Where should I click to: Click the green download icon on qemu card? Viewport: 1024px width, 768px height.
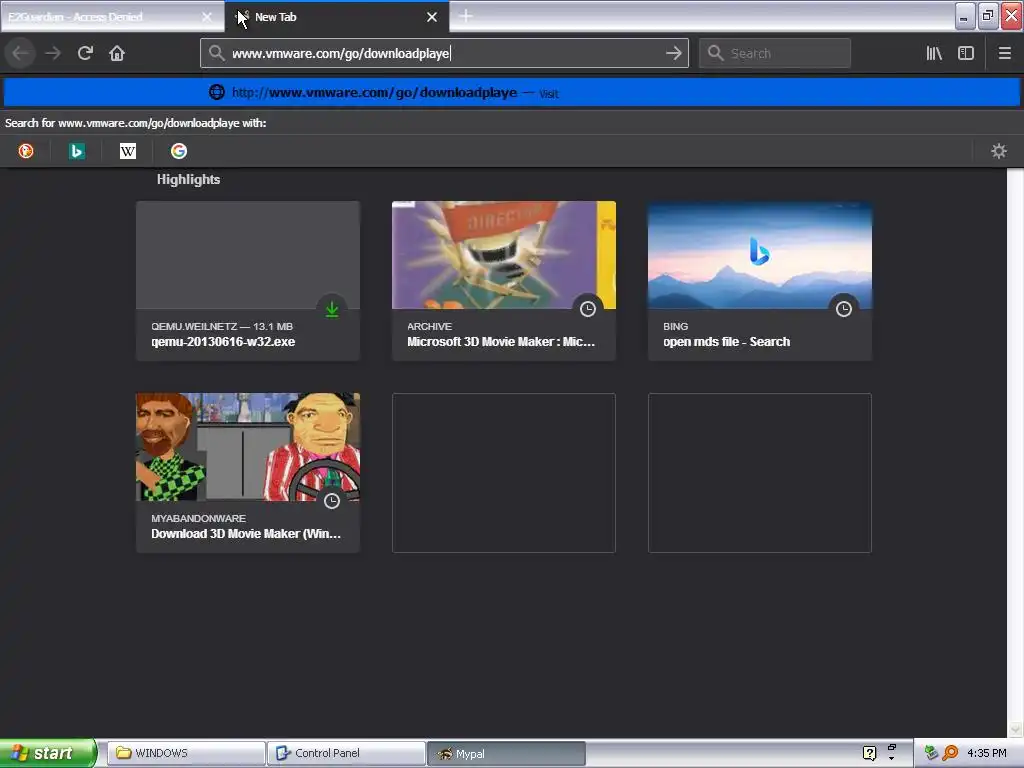point(332,309)
